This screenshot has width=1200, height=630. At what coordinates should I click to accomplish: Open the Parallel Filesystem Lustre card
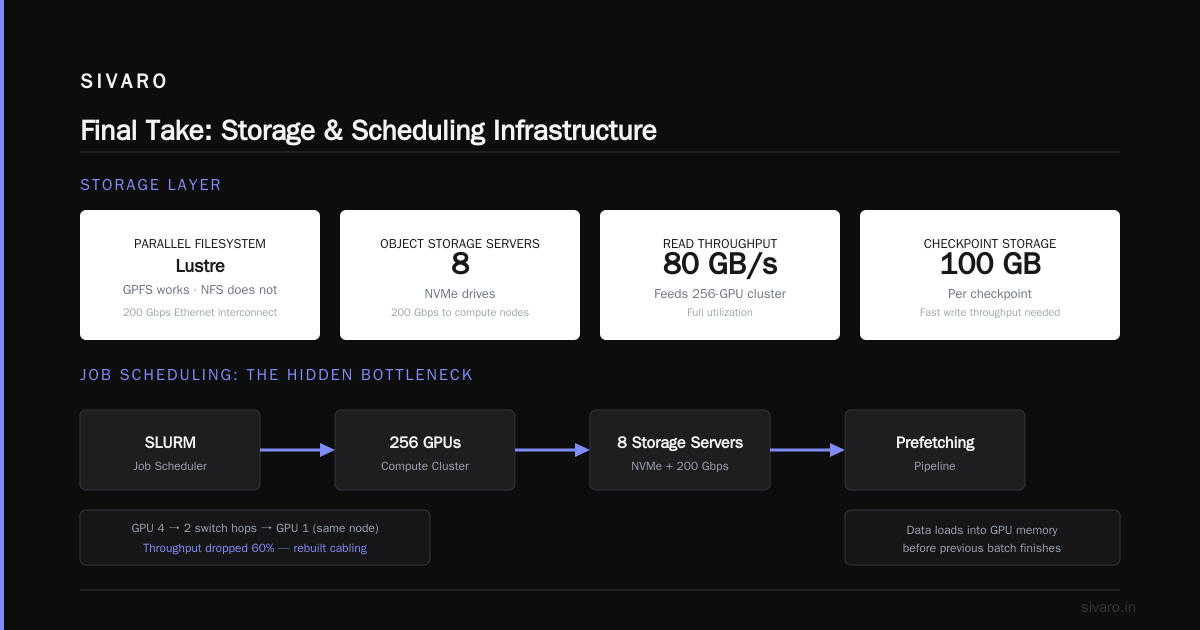point(200,275)
